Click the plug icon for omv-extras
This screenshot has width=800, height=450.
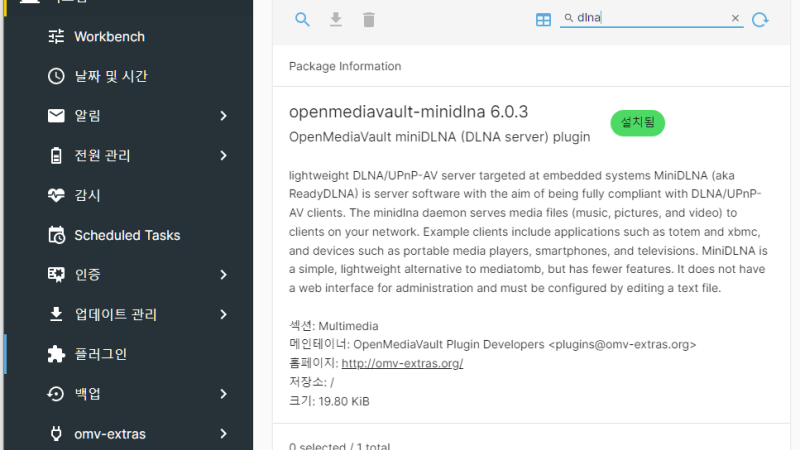(x=56, y=434)
